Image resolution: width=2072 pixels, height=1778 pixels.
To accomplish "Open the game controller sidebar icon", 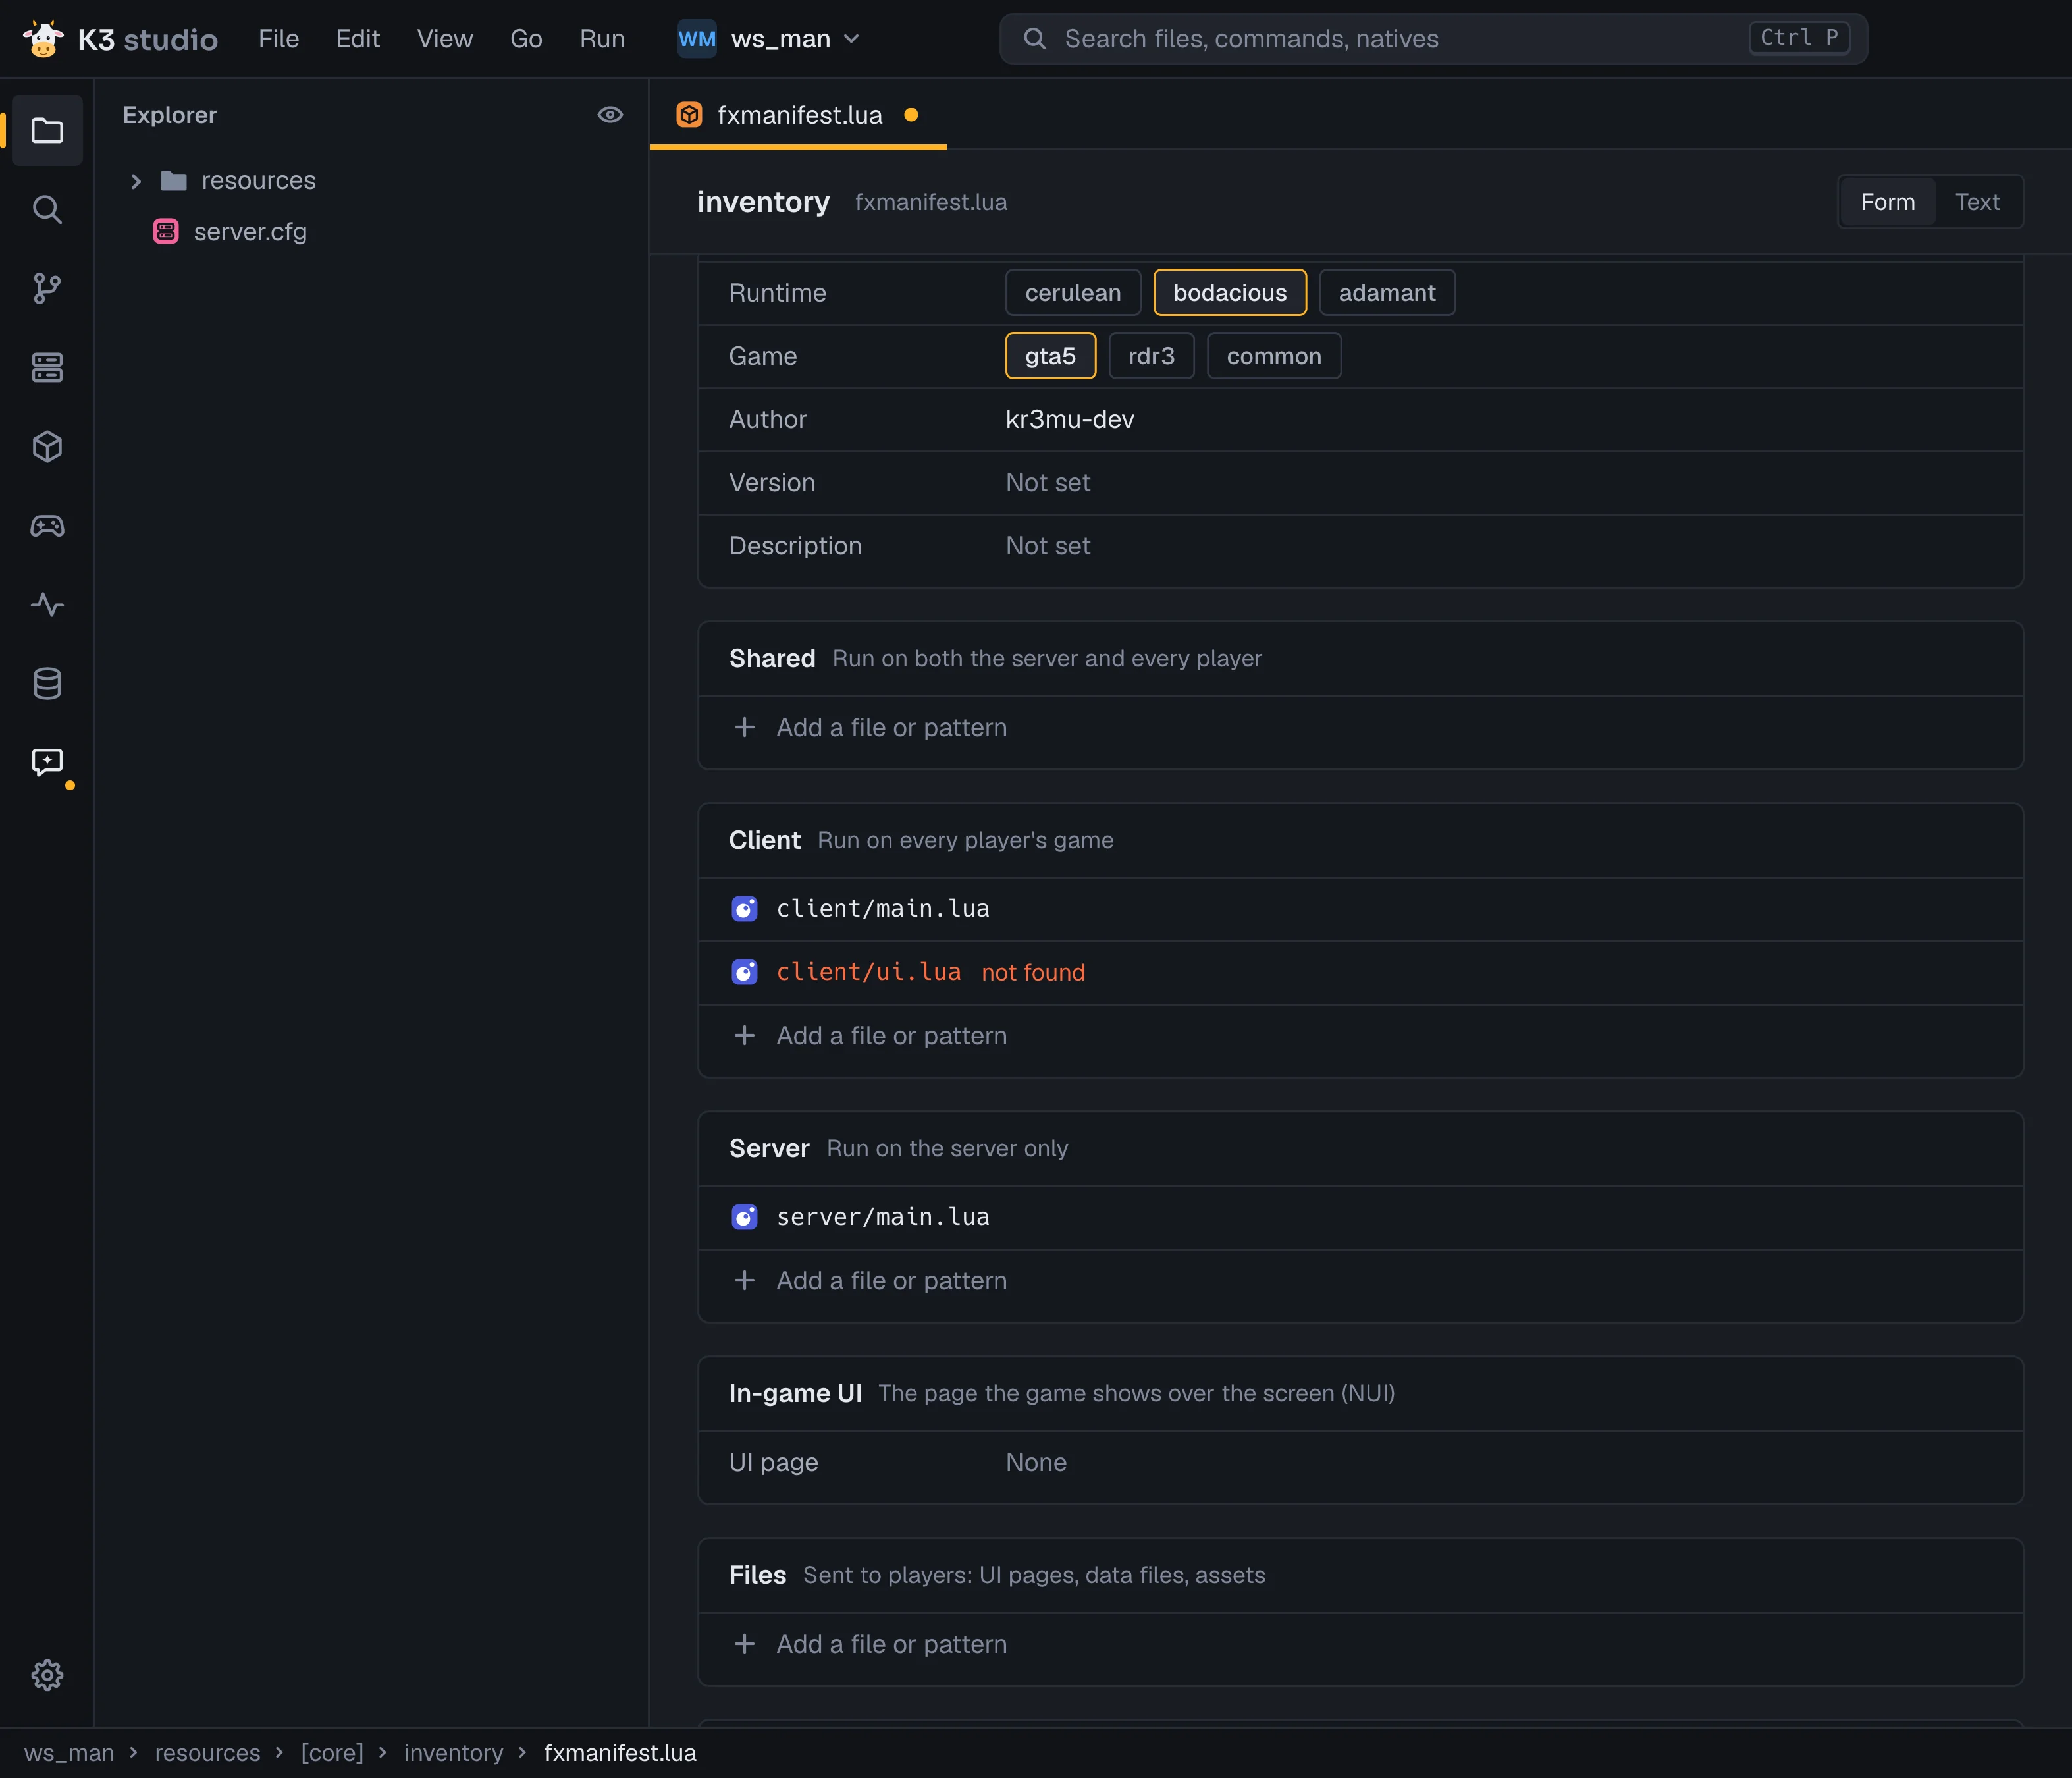I will click(x=47, y=525).
